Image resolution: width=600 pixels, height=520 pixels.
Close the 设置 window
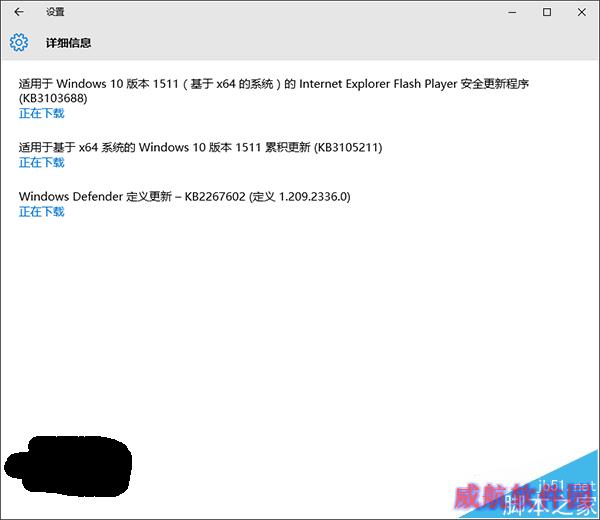click(x=582, y=12)
